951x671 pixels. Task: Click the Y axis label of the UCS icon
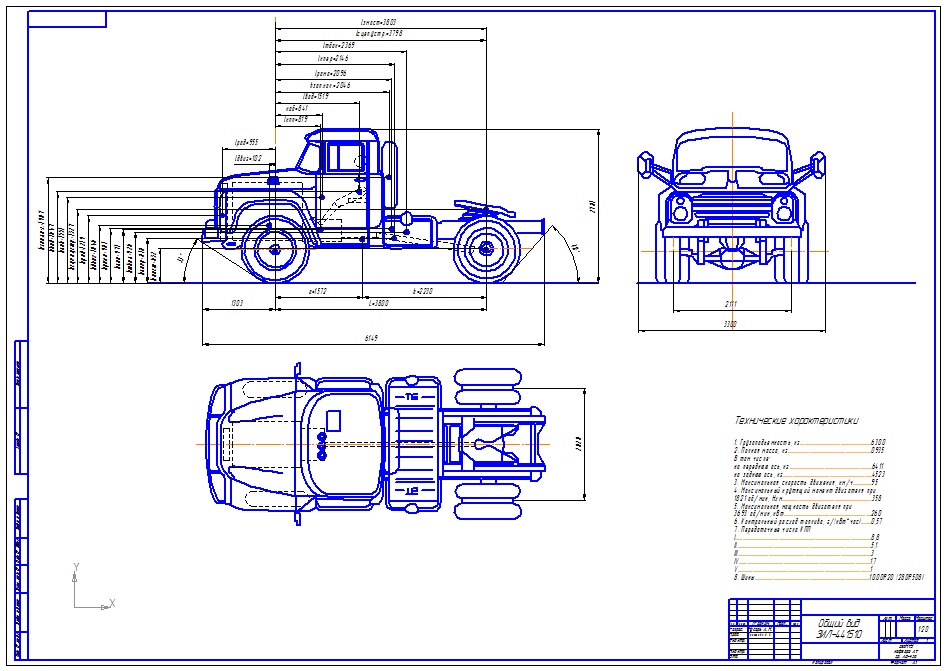(x=76, y=567)
